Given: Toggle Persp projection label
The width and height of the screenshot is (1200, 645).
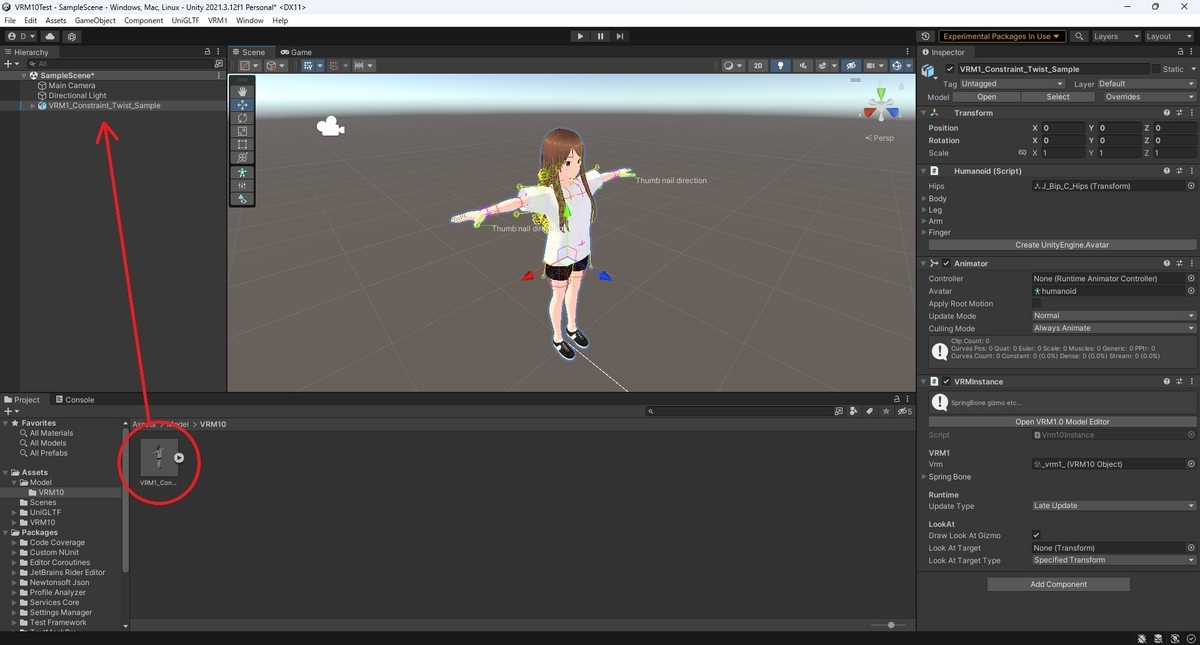Looking at the screenshot, I should pyautogui.click(x=883, y=138).
